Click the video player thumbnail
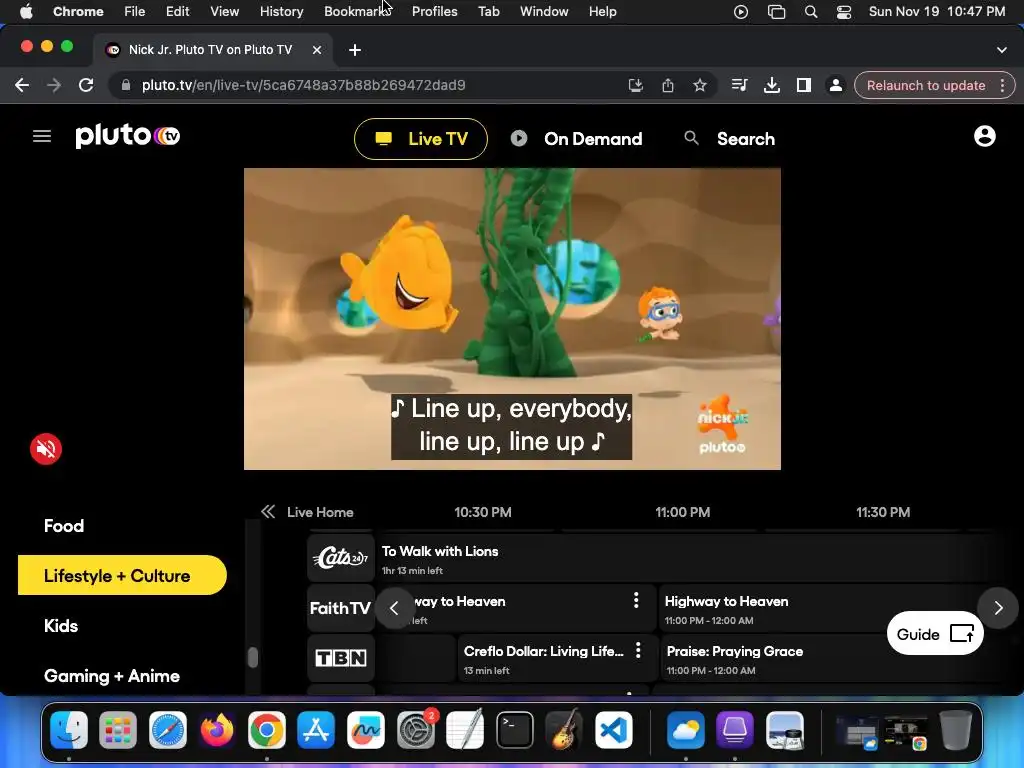1024x768 pixels. point(512,319)
